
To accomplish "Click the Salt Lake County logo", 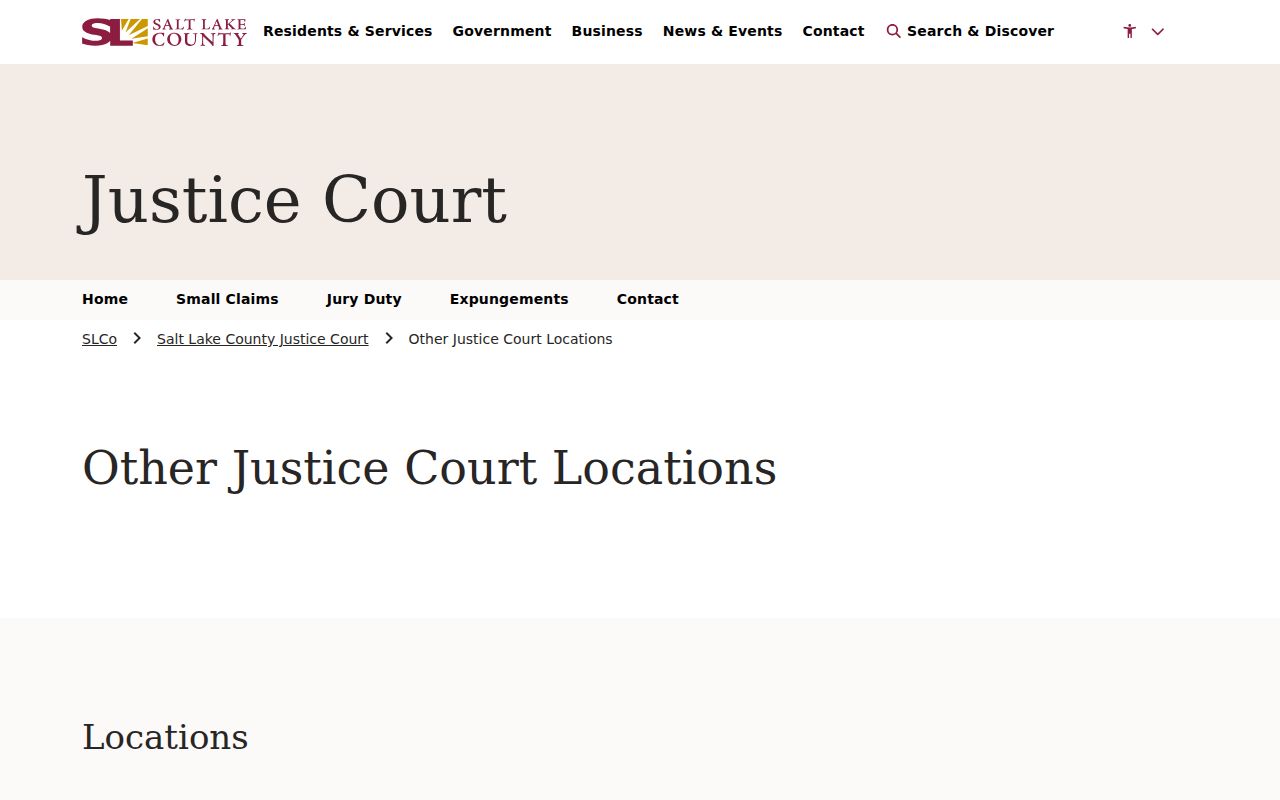I will [x=164, y=32].
